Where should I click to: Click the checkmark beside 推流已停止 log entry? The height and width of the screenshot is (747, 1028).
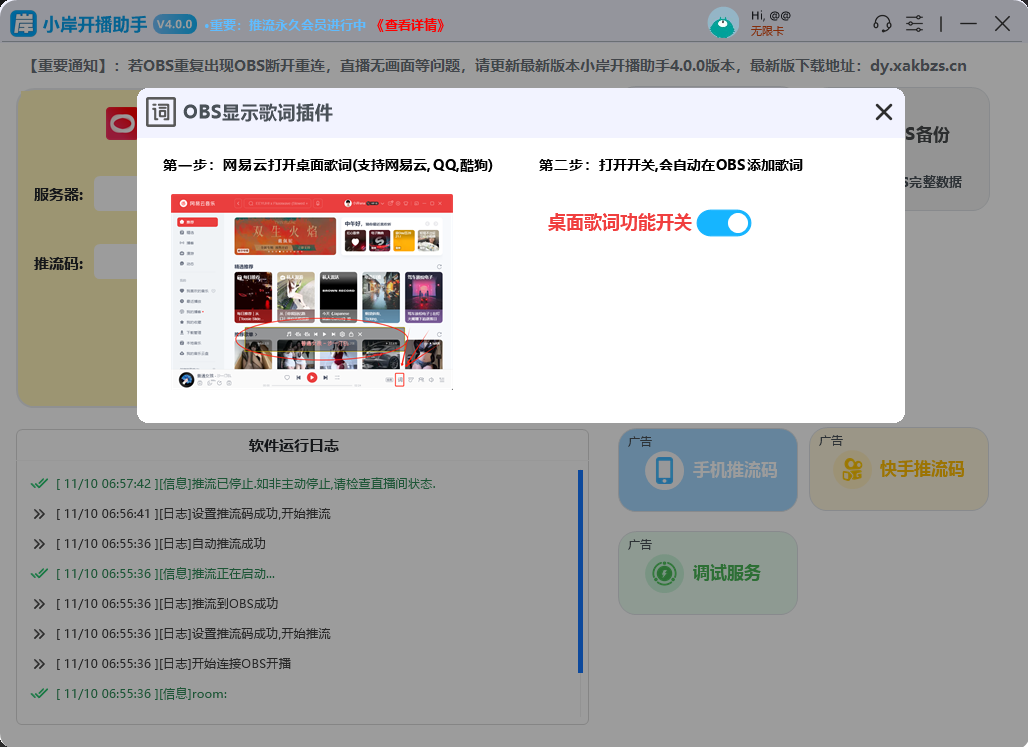tap(39, 484)
